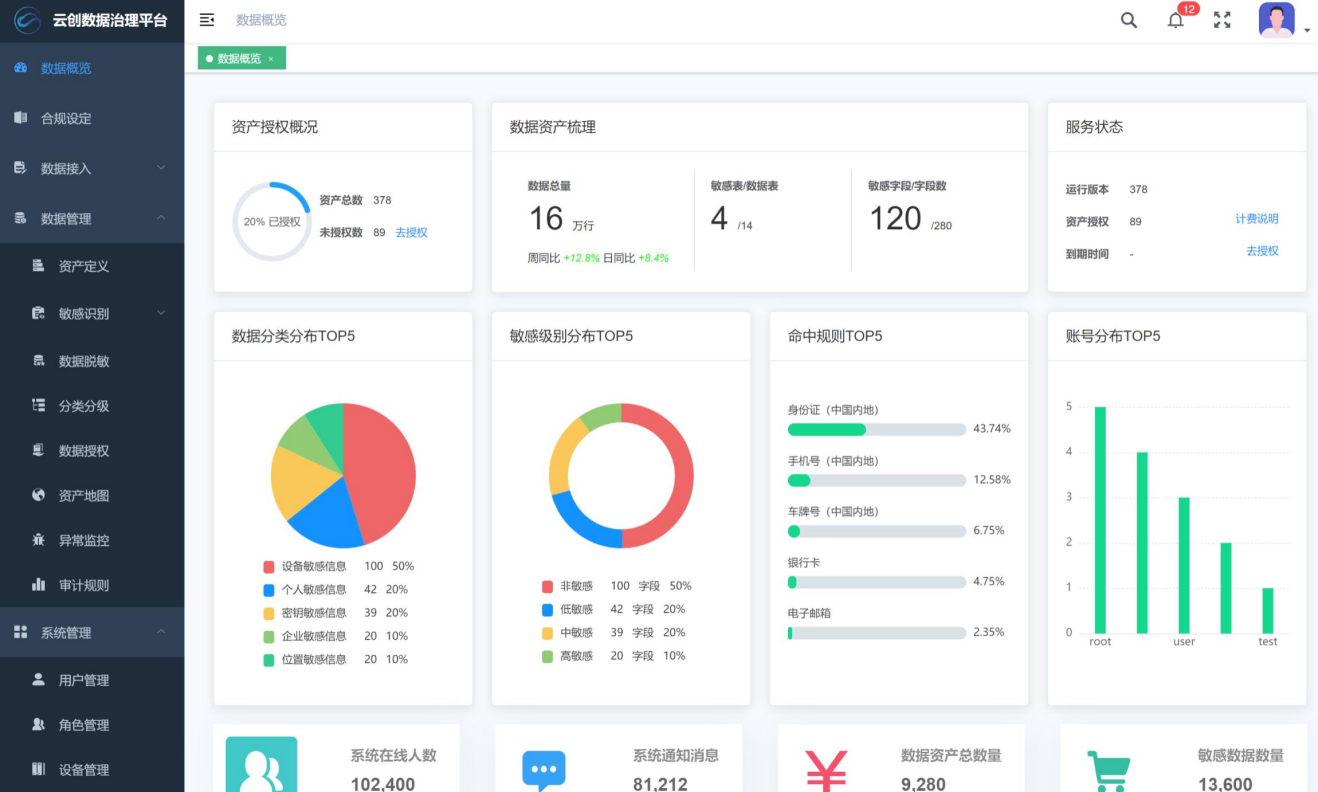The height and width of the screenshot is (792, 1318).
Task: Toggle 企业敏感信息 legend entry
Action: tap(335, 636)
